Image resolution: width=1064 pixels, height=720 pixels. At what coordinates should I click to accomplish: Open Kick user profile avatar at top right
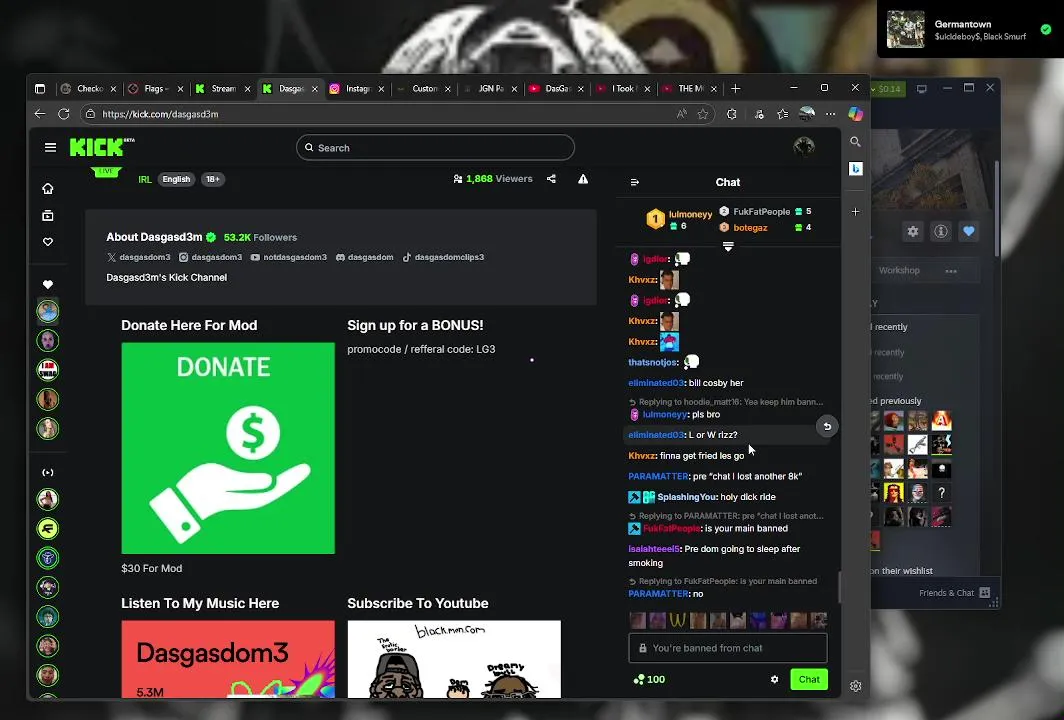point(803,147)
